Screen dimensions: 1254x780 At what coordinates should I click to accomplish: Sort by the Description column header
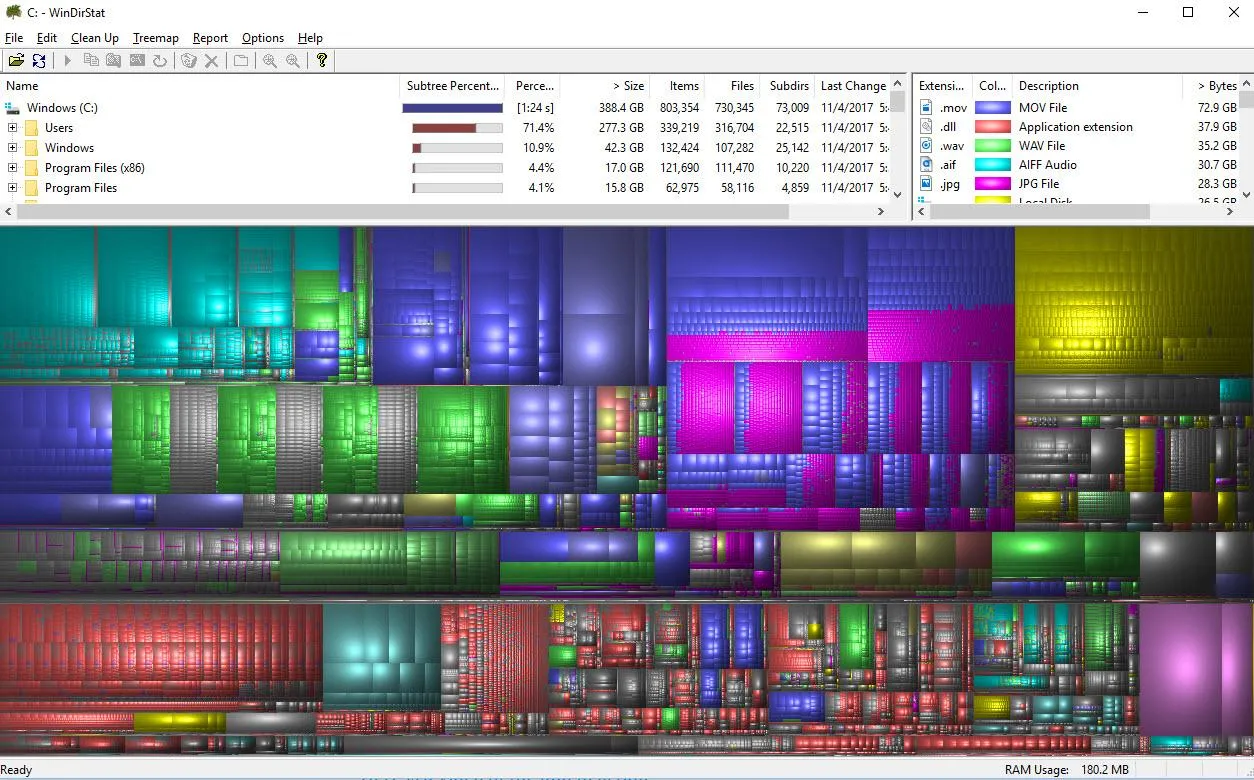pos(1097,86)
